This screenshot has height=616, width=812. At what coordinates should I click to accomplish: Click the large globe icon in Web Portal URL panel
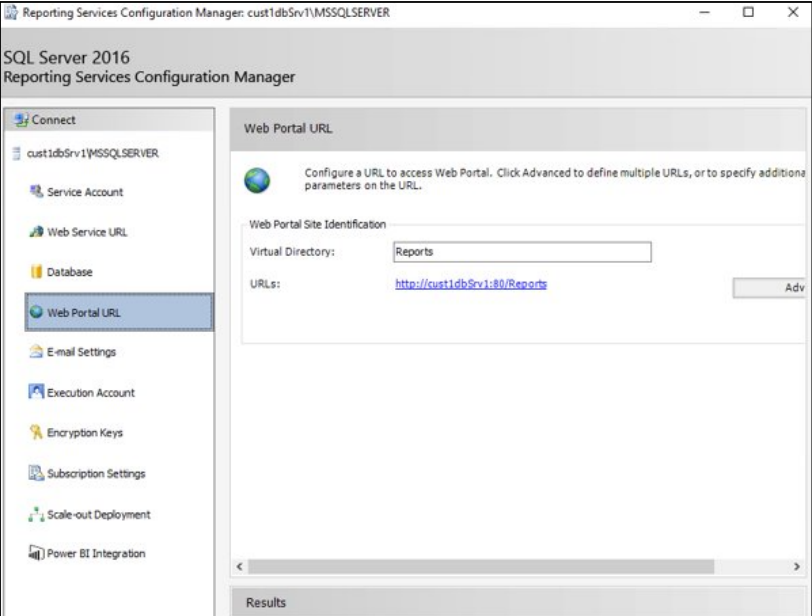pos(257,181)
